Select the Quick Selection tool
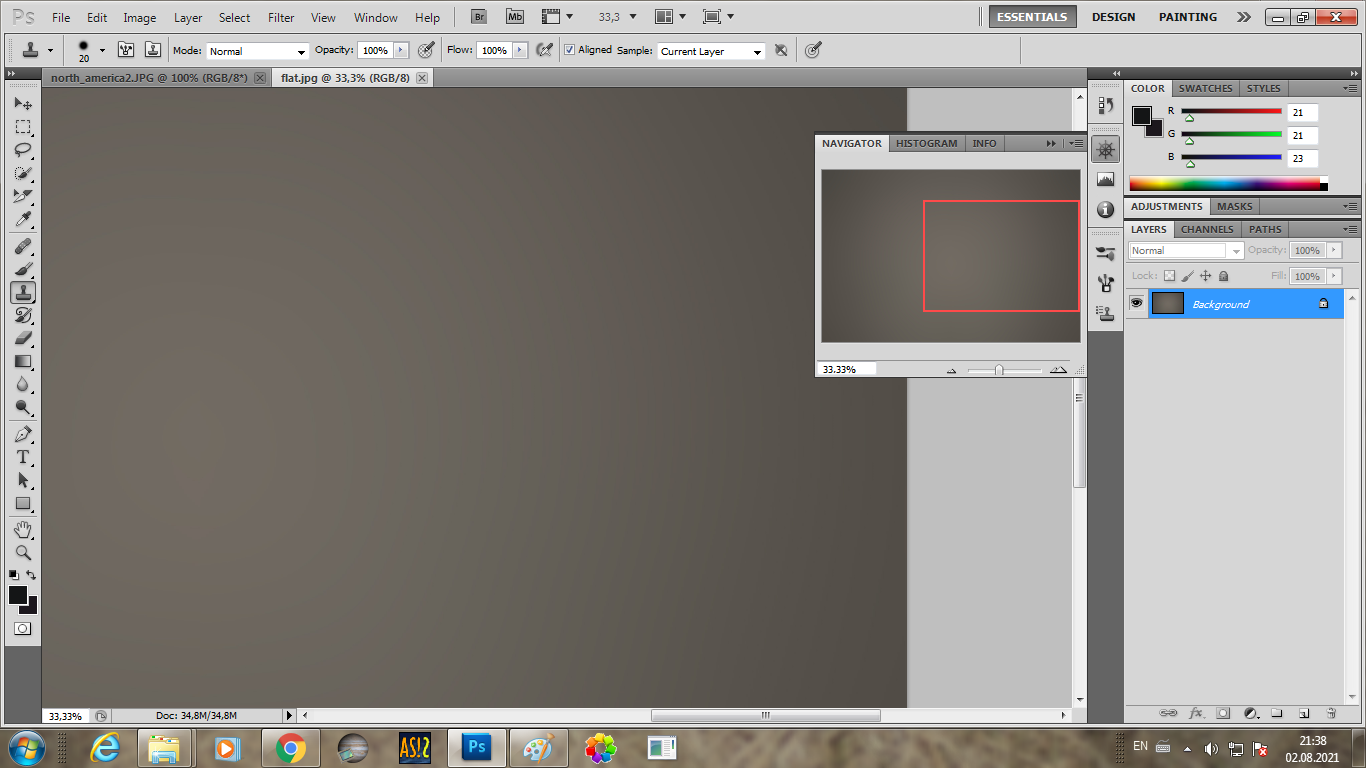Viewport: 1366px width, 768px height. (x=23, y=173)
